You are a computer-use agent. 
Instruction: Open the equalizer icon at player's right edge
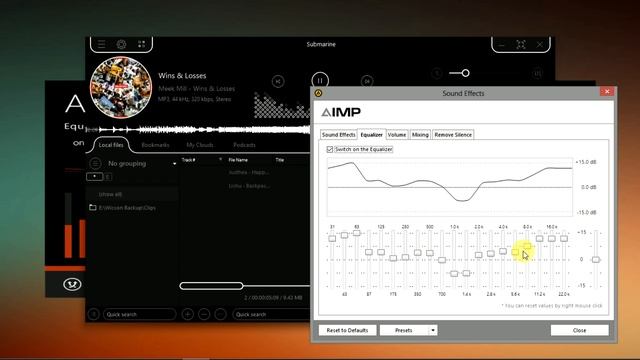tap(538, 73)
